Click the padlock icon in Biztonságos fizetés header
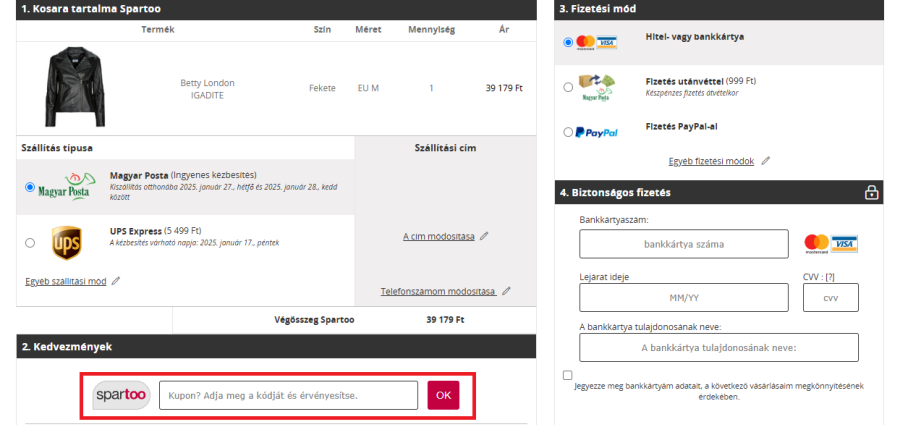Screen dimensions: 900x425 (871, 192)
